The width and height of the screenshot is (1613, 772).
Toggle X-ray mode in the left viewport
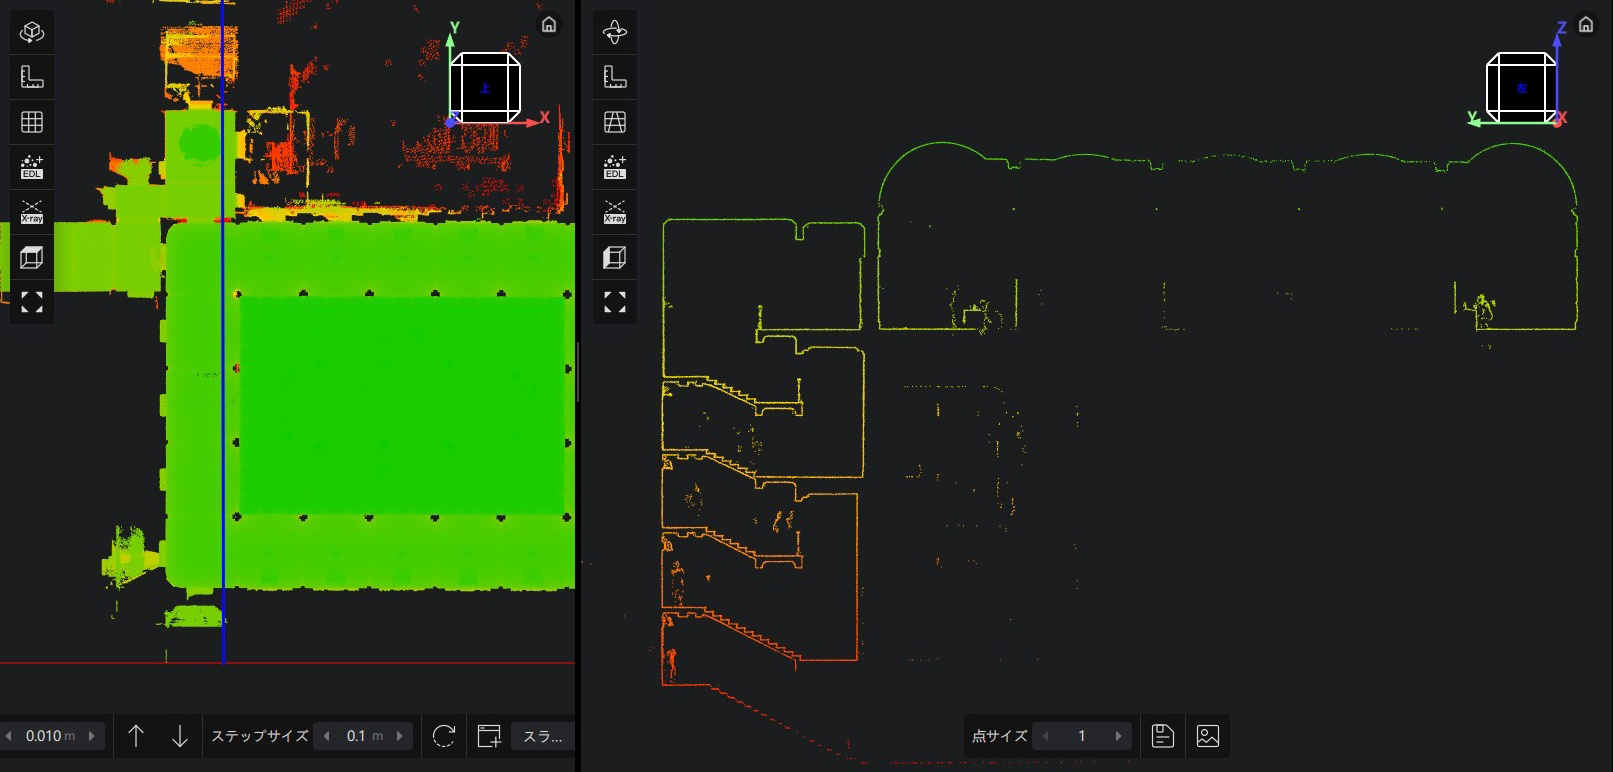click(32, 212)
